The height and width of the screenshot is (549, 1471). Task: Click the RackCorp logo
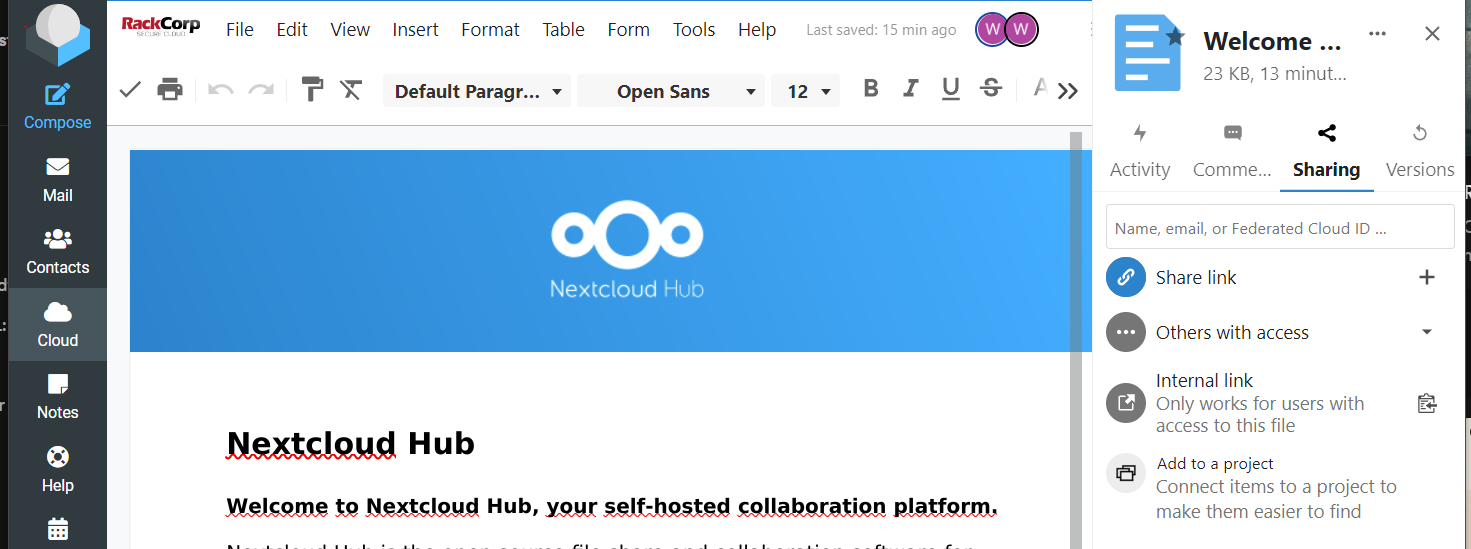point(160,27)
